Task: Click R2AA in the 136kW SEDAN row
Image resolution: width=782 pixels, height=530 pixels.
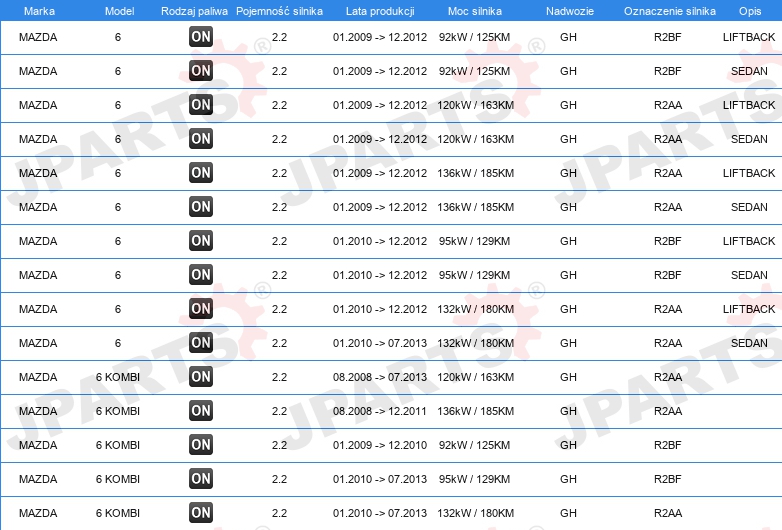Action: tap(668, 207)
